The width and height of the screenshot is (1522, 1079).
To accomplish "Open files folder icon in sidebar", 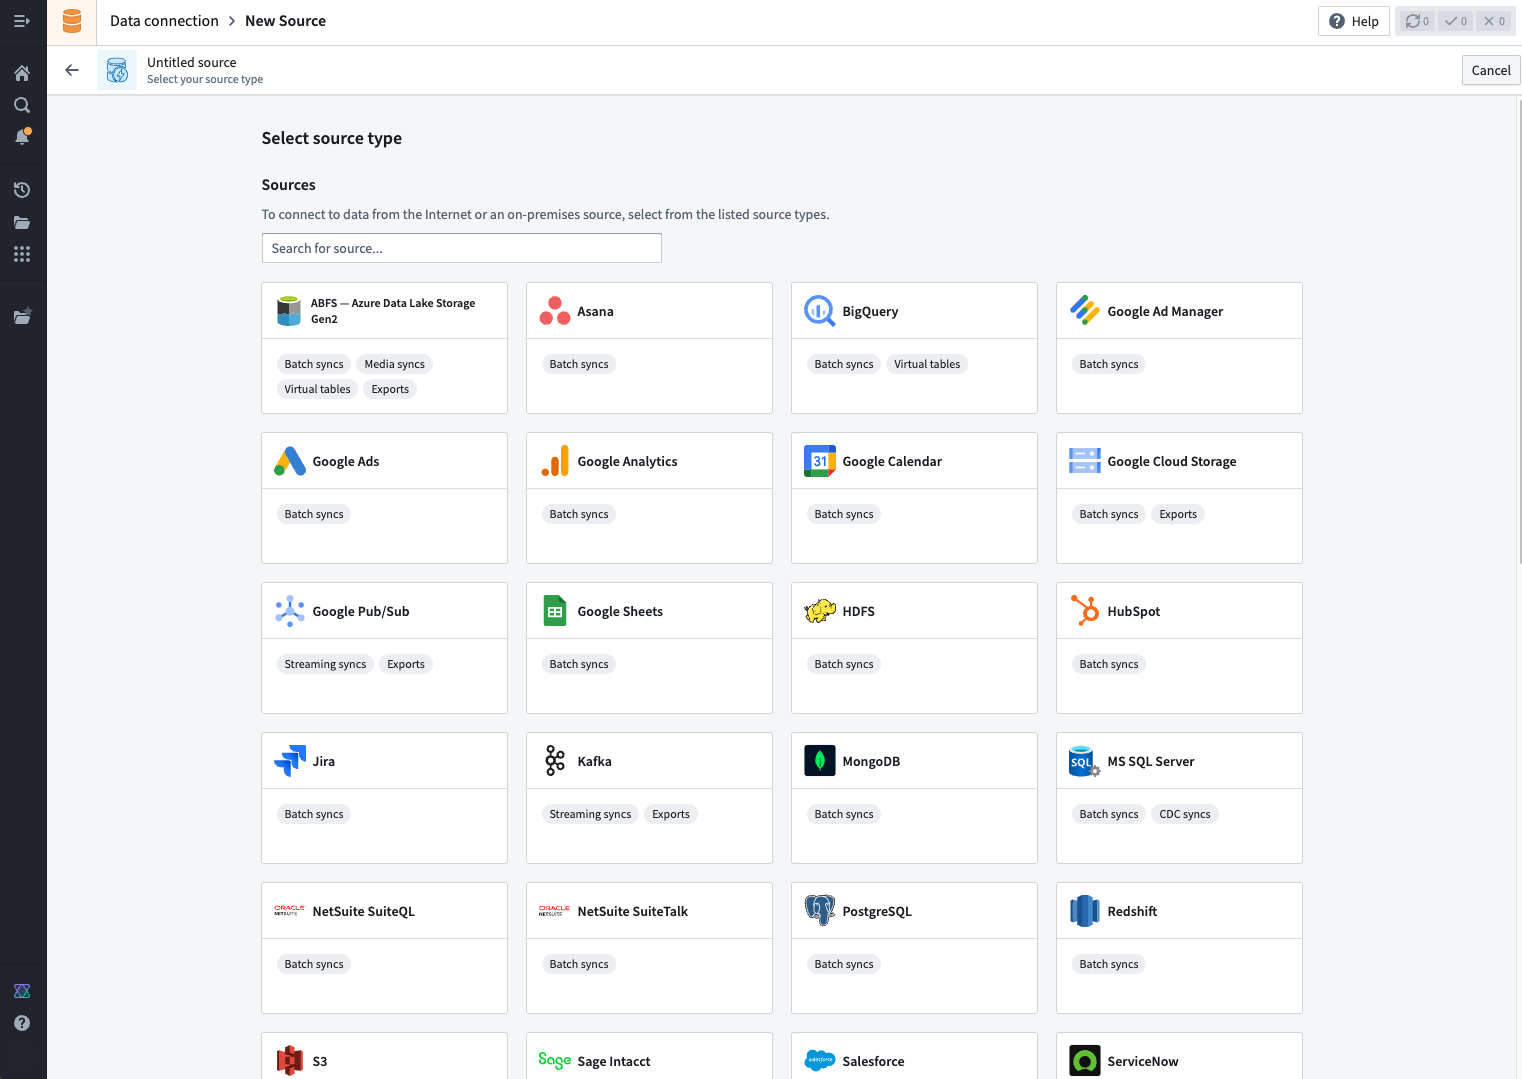I will (x=22, y=222).
